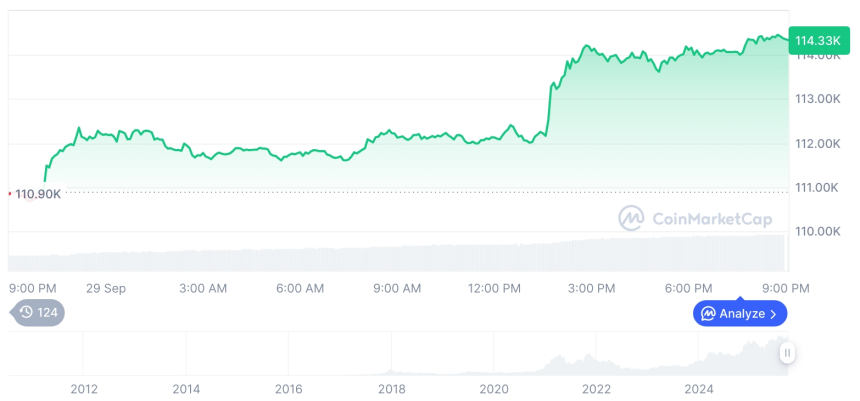Image resolution: width=860 pixels, height=401 pixels.
Task: Click the CoinMarketCap watermark logo icon
Action: pos(631,218)
